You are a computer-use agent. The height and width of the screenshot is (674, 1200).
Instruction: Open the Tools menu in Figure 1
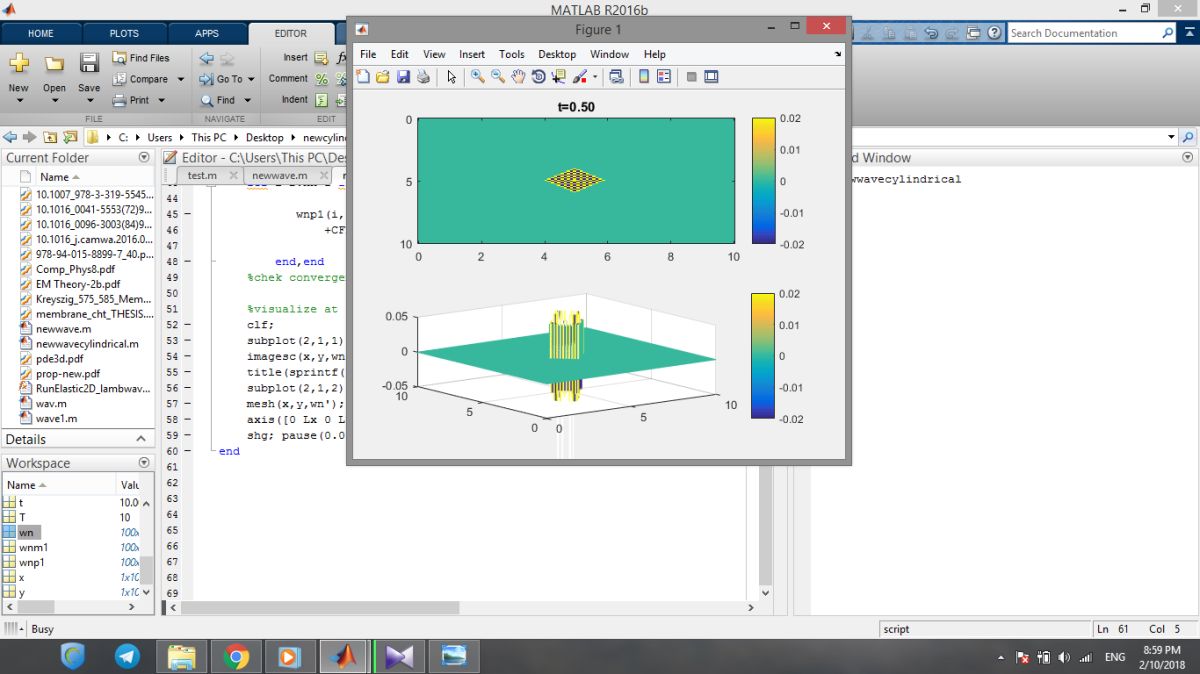[x=511, y=54]
